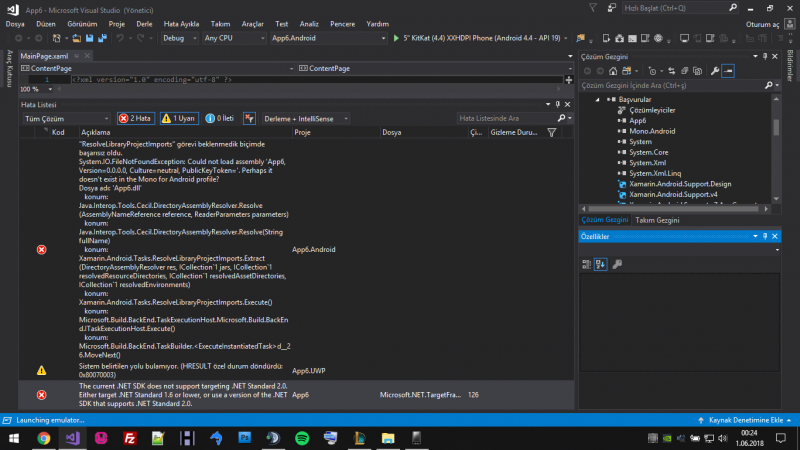Screen dimensions: 800x450
Task: Toggle auto-hide pin on Özellikler panel
Action: (765, 237)
